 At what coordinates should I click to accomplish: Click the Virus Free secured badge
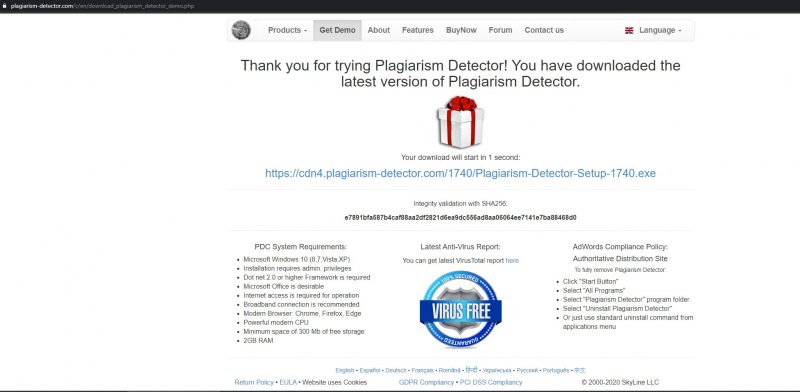click(460, 309)
